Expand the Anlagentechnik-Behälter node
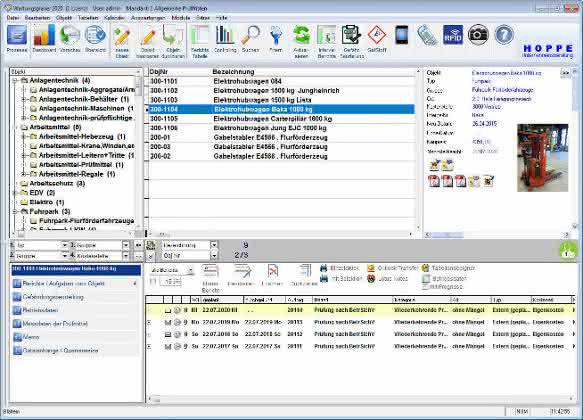Screen dimensions: 583x420 (23, 99)
